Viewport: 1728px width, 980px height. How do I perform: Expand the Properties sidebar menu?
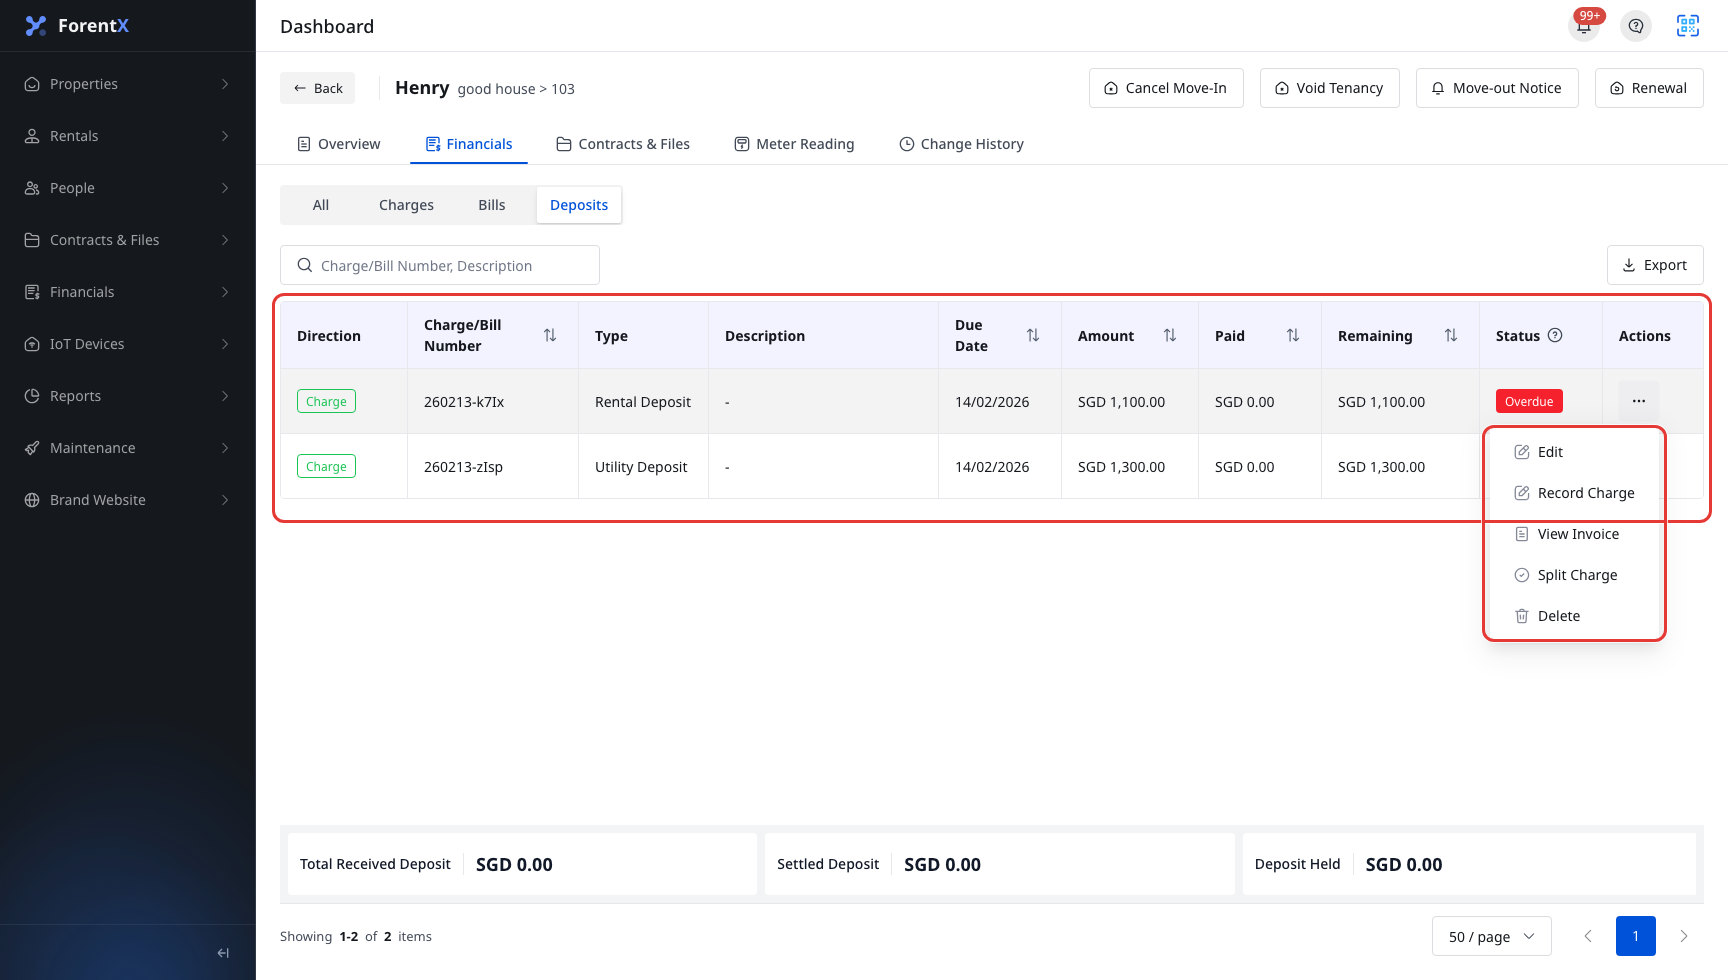[128, 84]
